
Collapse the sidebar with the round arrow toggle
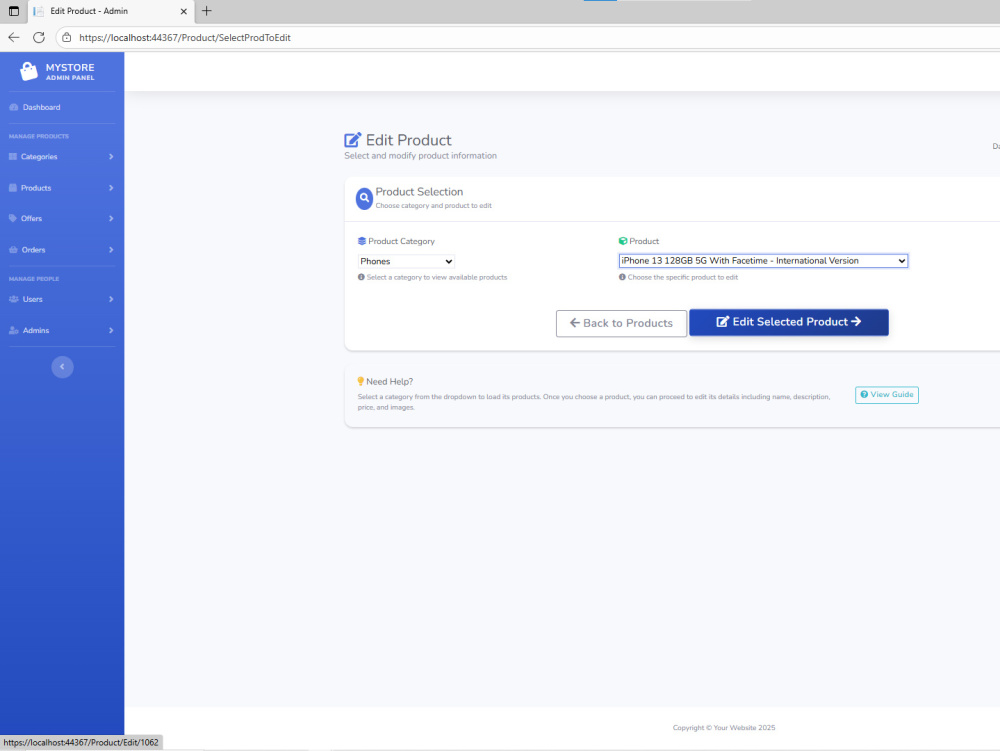62,367
